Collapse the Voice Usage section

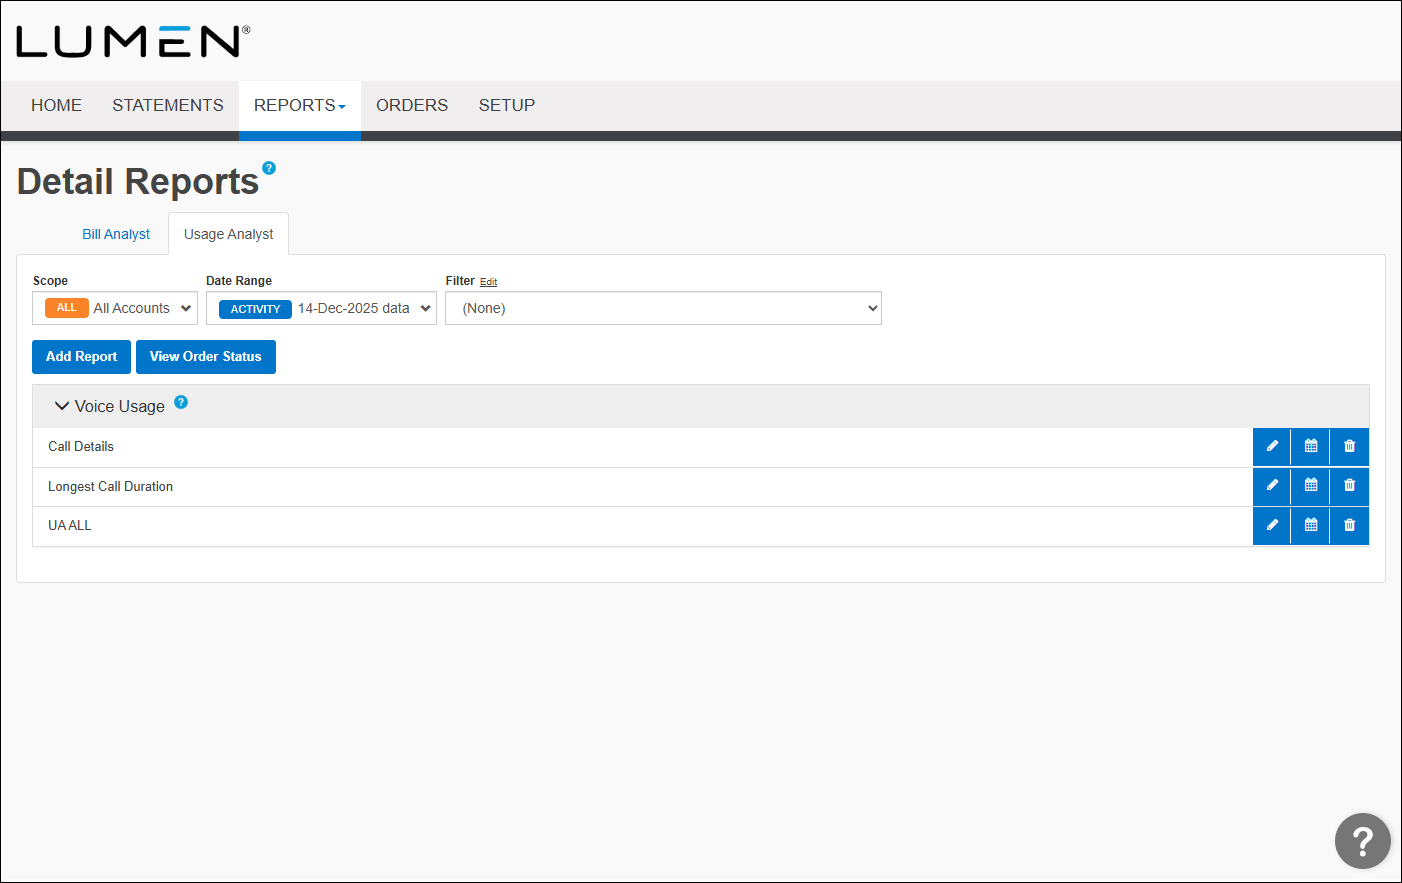62,406
